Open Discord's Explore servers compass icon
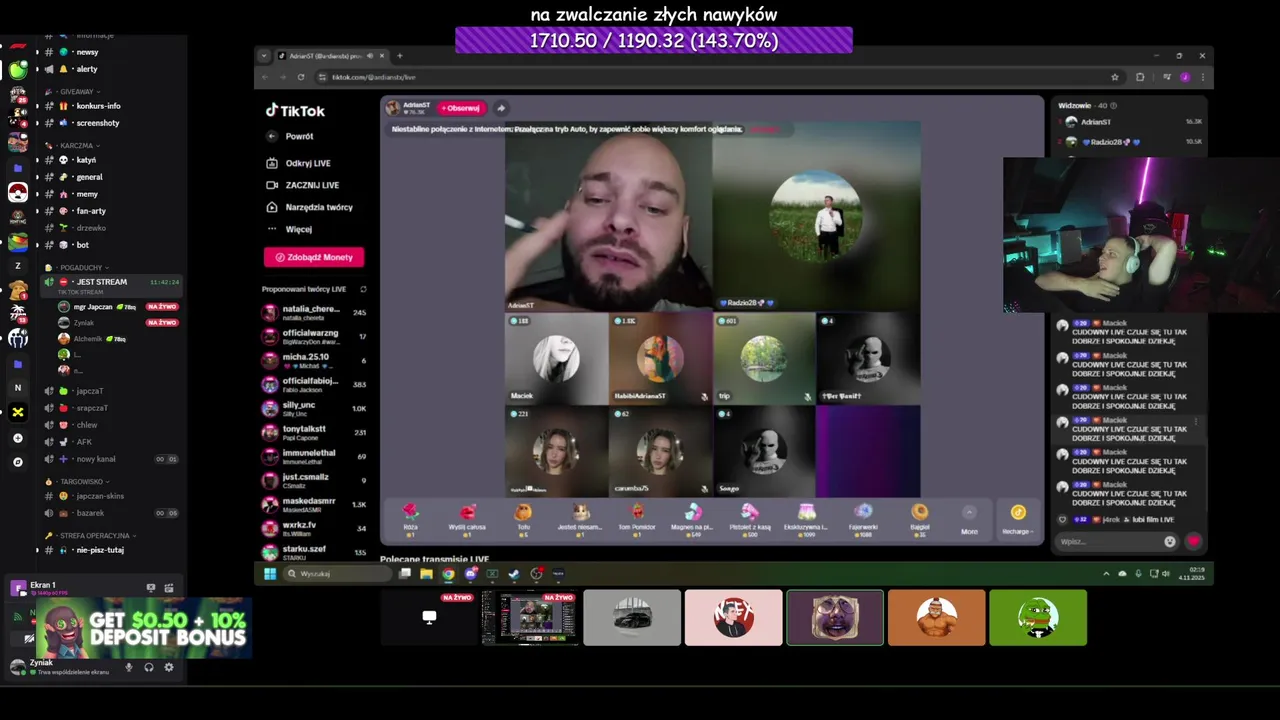 click(x=18, y=462)
